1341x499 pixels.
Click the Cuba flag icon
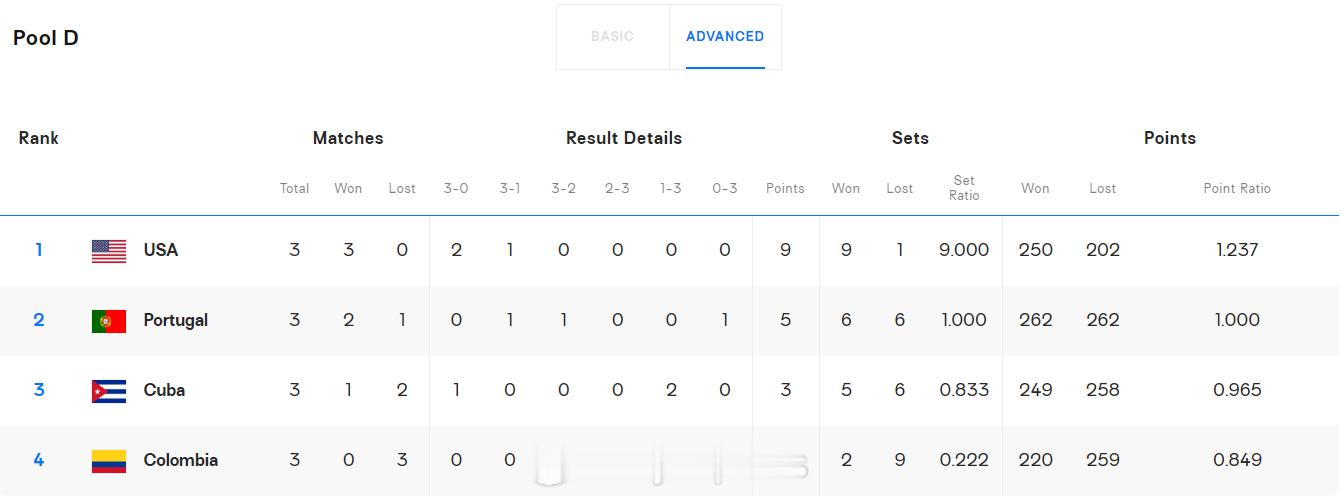pos(109,391)
